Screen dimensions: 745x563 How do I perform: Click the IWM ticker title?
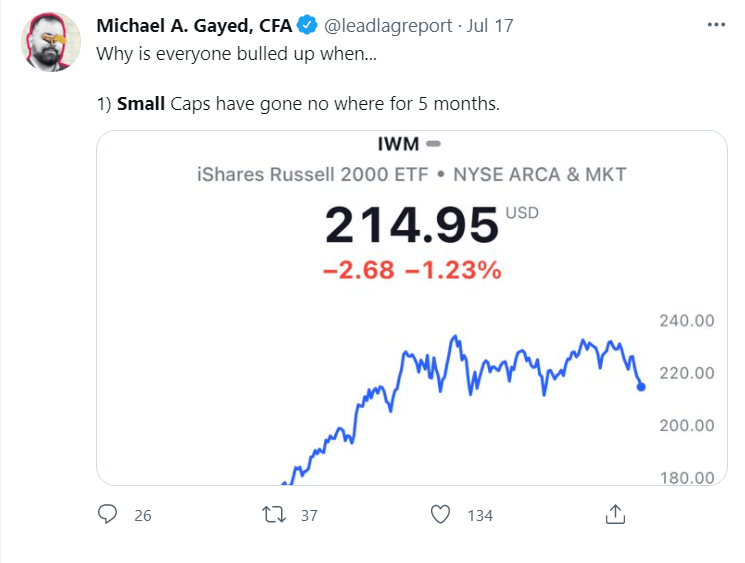[398, 144]
